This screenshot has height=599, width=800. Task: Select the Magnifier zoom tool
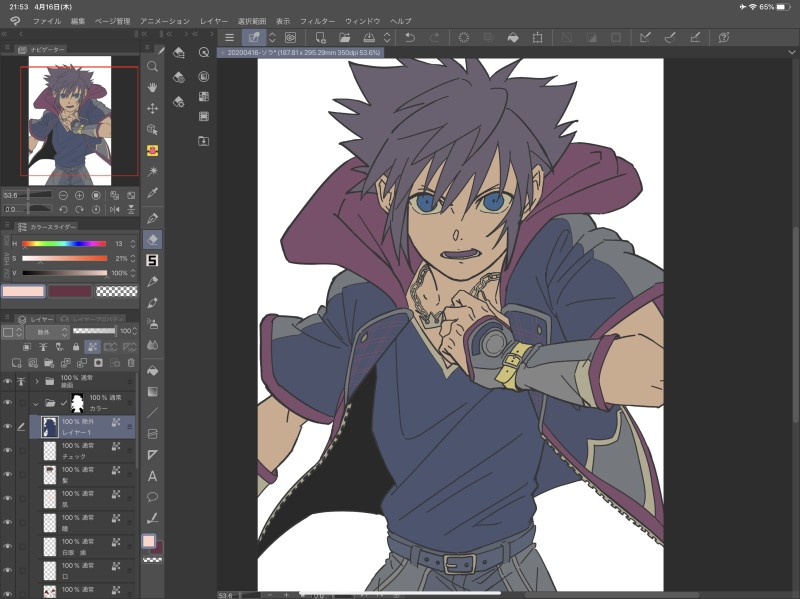click(x=153, y=65)
